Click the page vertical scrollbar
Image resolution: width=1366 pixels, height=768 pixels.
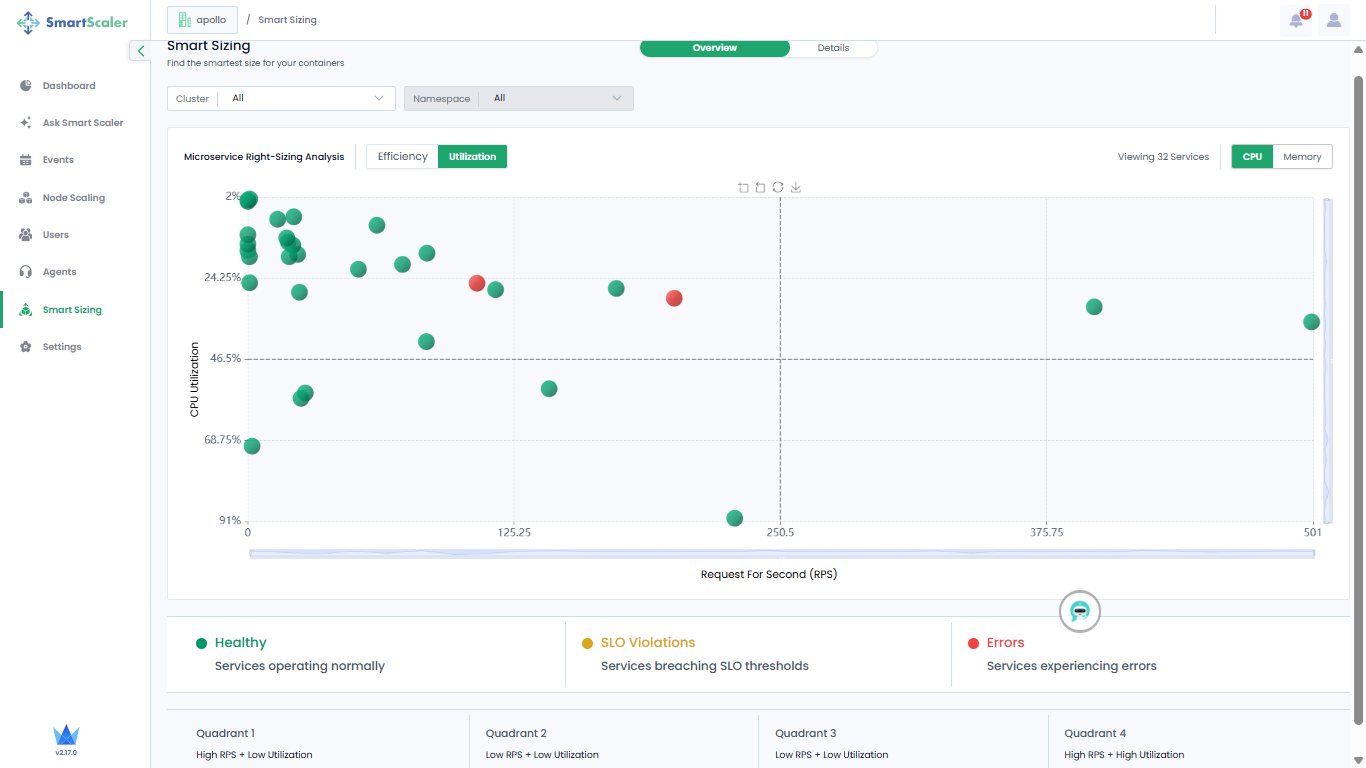(1358, 400)
